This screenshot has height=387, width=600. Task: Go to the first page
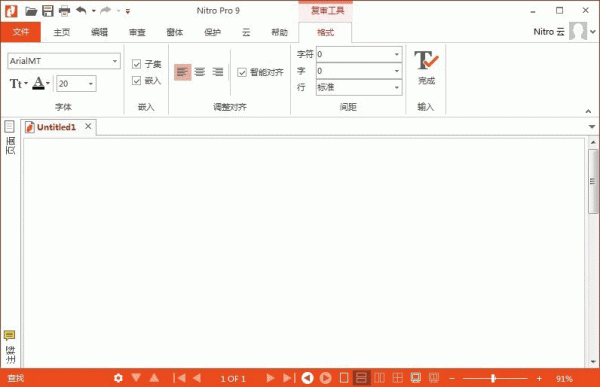pos(179,378)
